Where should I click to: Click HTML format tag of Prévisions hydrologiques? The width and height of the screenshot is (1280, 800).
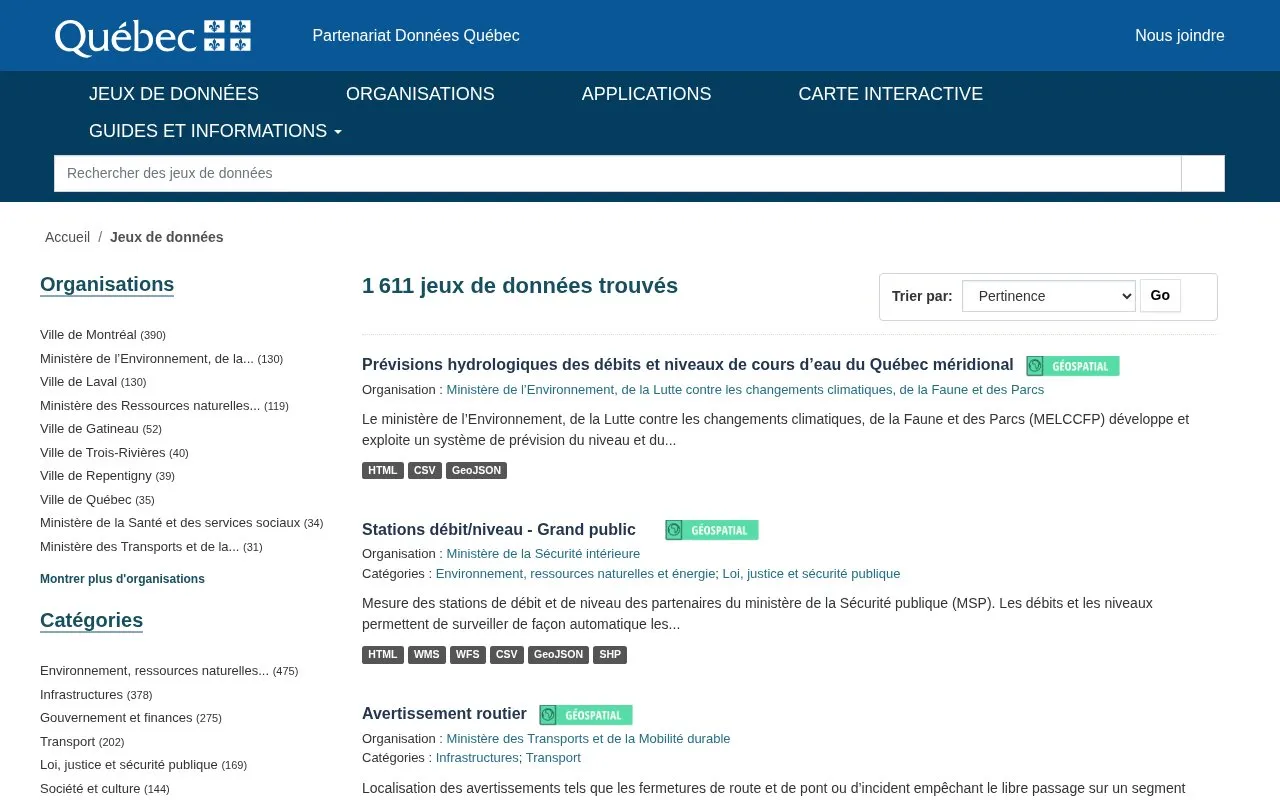pos(383,470)
